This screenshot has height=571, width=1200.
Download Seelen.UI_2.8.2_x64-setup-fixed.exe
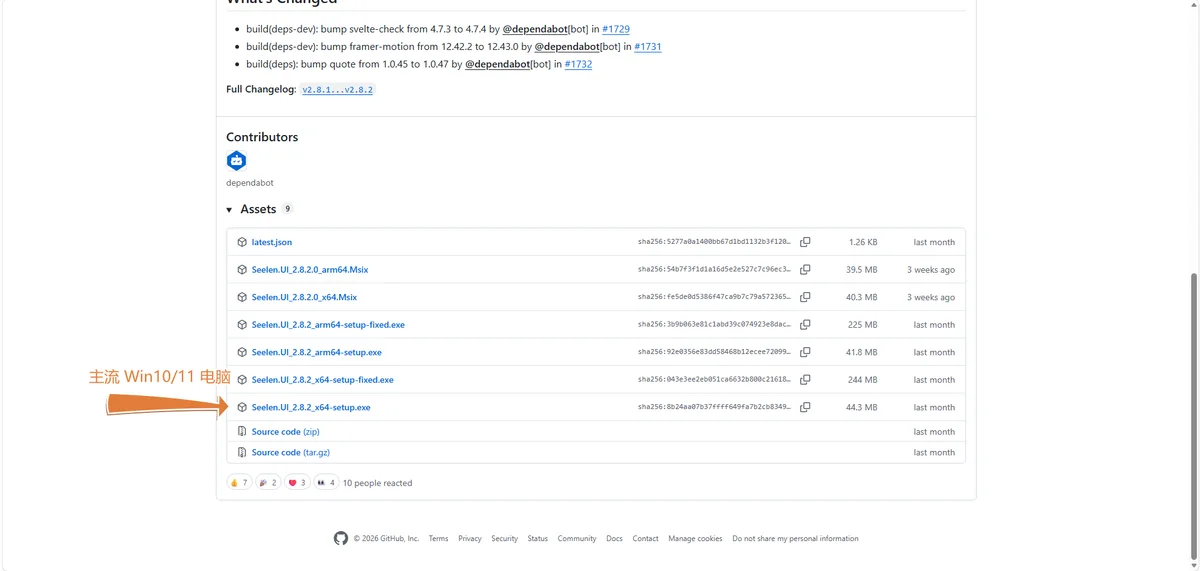pos(323,380)
